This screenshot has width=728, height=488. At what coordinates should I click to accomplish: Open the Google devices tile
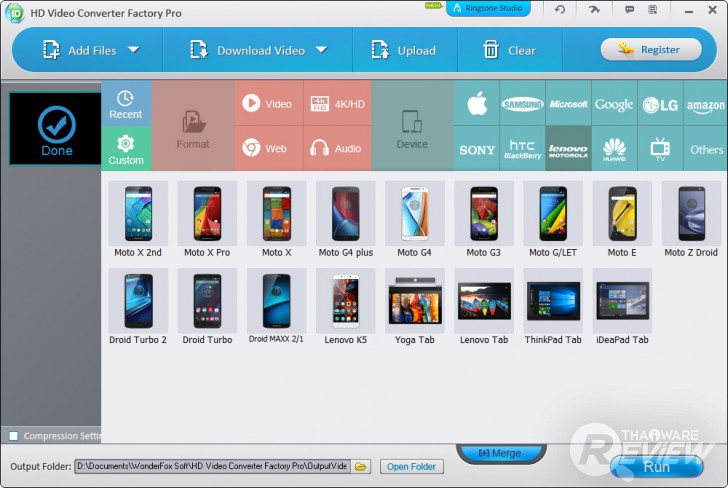(614, 103)
